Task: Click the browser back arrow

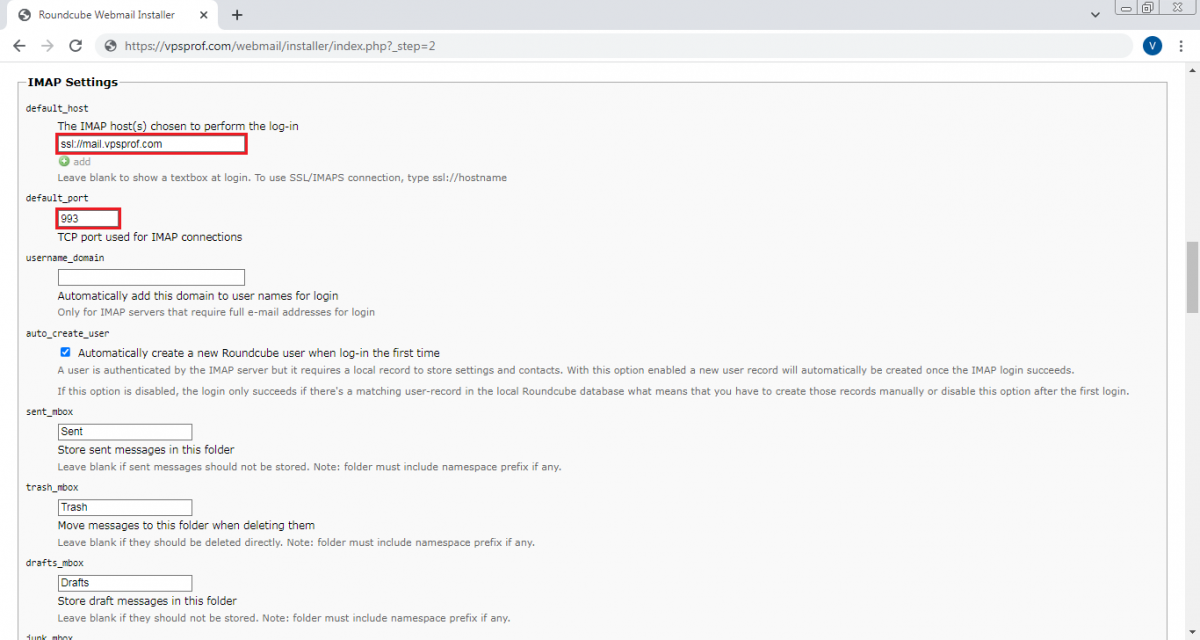Action: 19,46
